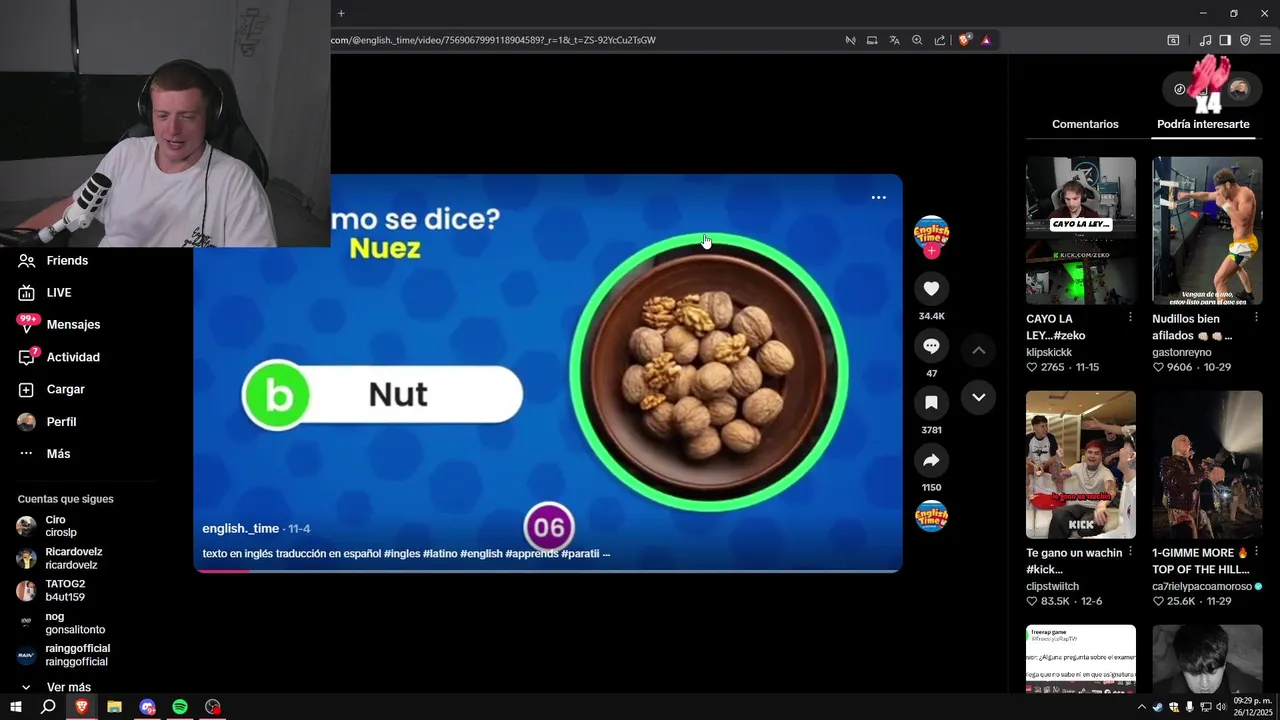Click ca7rielypacoamoroso author name
Image resolution: width=1280 pixels, height=720 pixels.
click(1202, 587)
